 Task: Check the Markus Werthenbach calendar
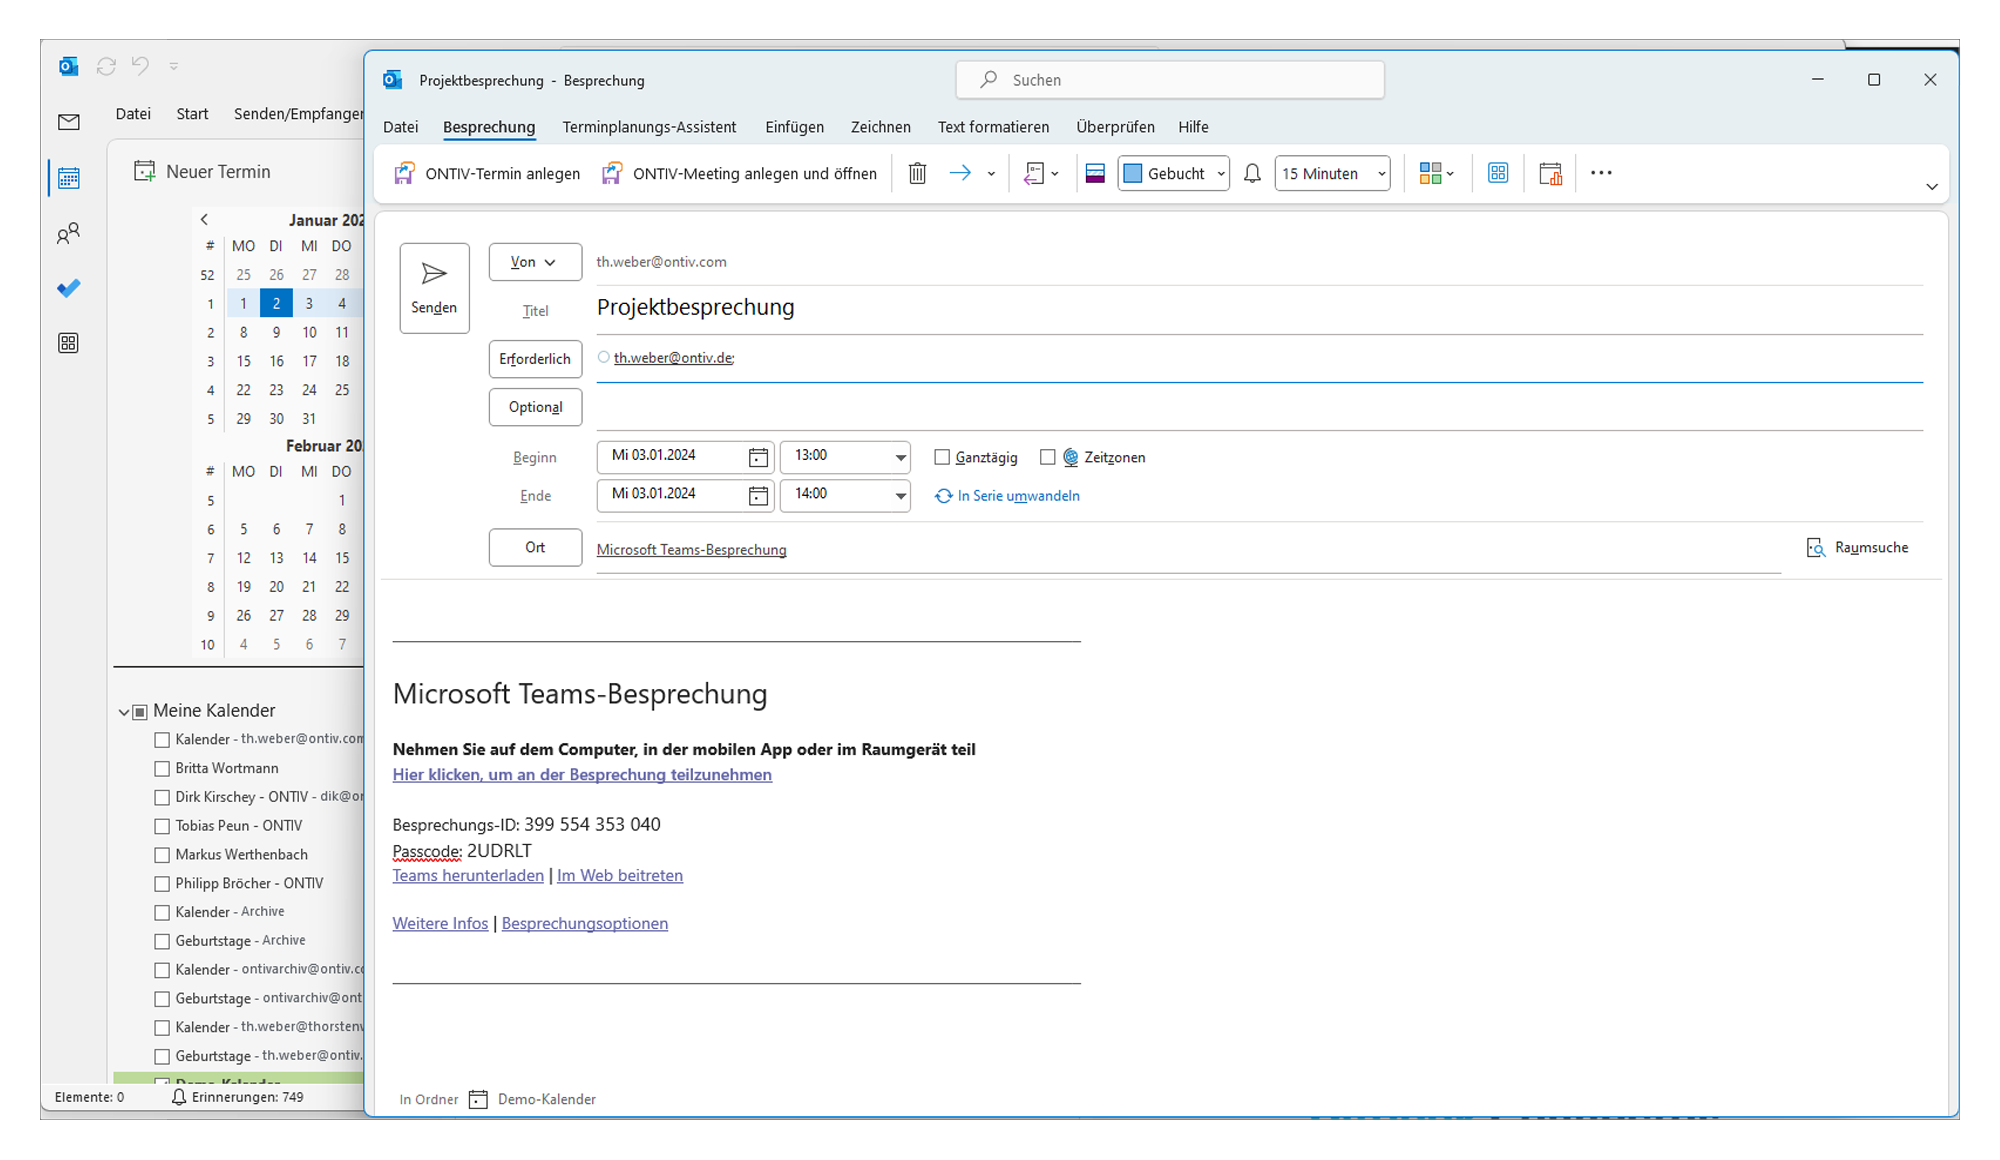click(162, 855)
